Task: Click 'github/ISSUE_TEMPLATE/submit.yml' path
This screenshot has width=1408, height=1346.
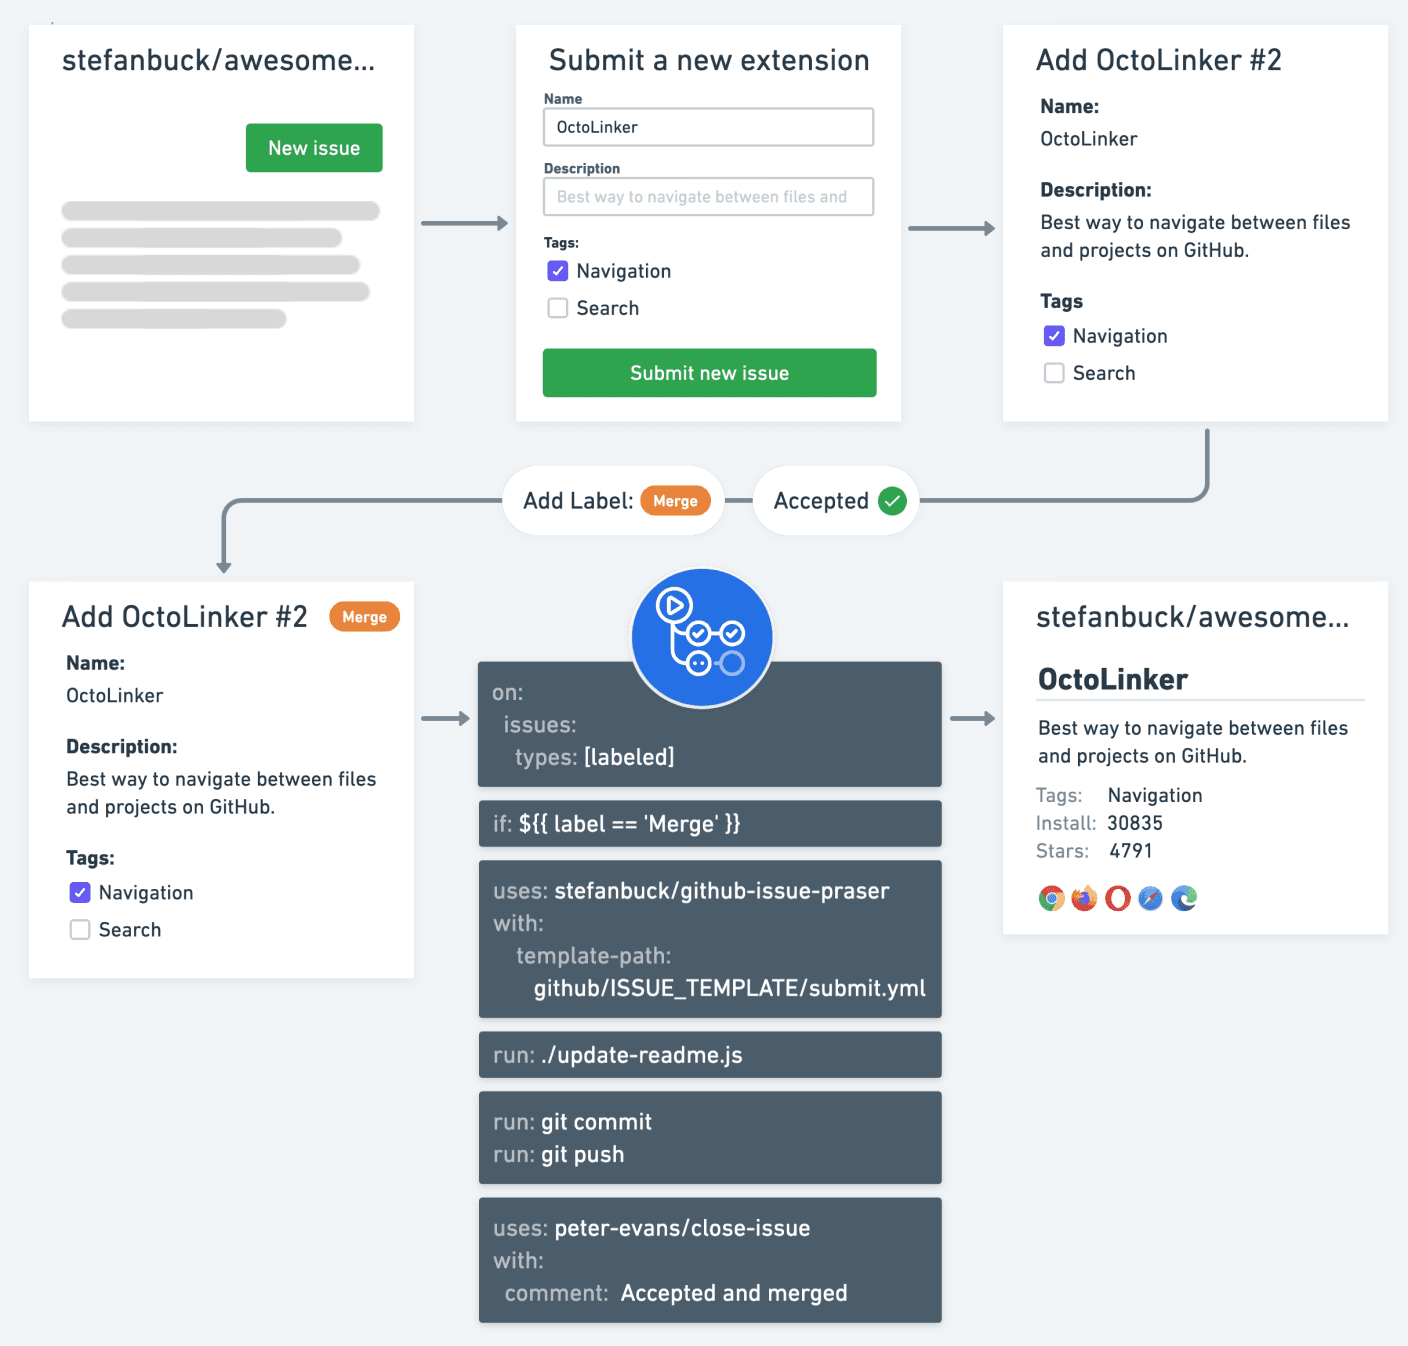Action: pos(730,988)
